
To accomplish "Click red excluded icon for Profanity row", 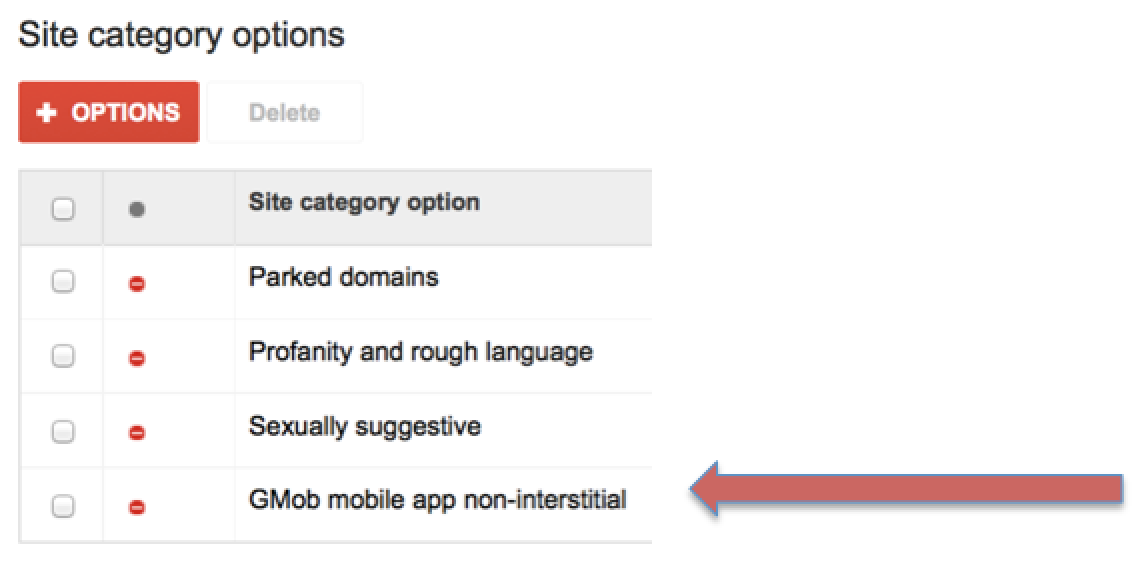I will (x=137, y=358).
